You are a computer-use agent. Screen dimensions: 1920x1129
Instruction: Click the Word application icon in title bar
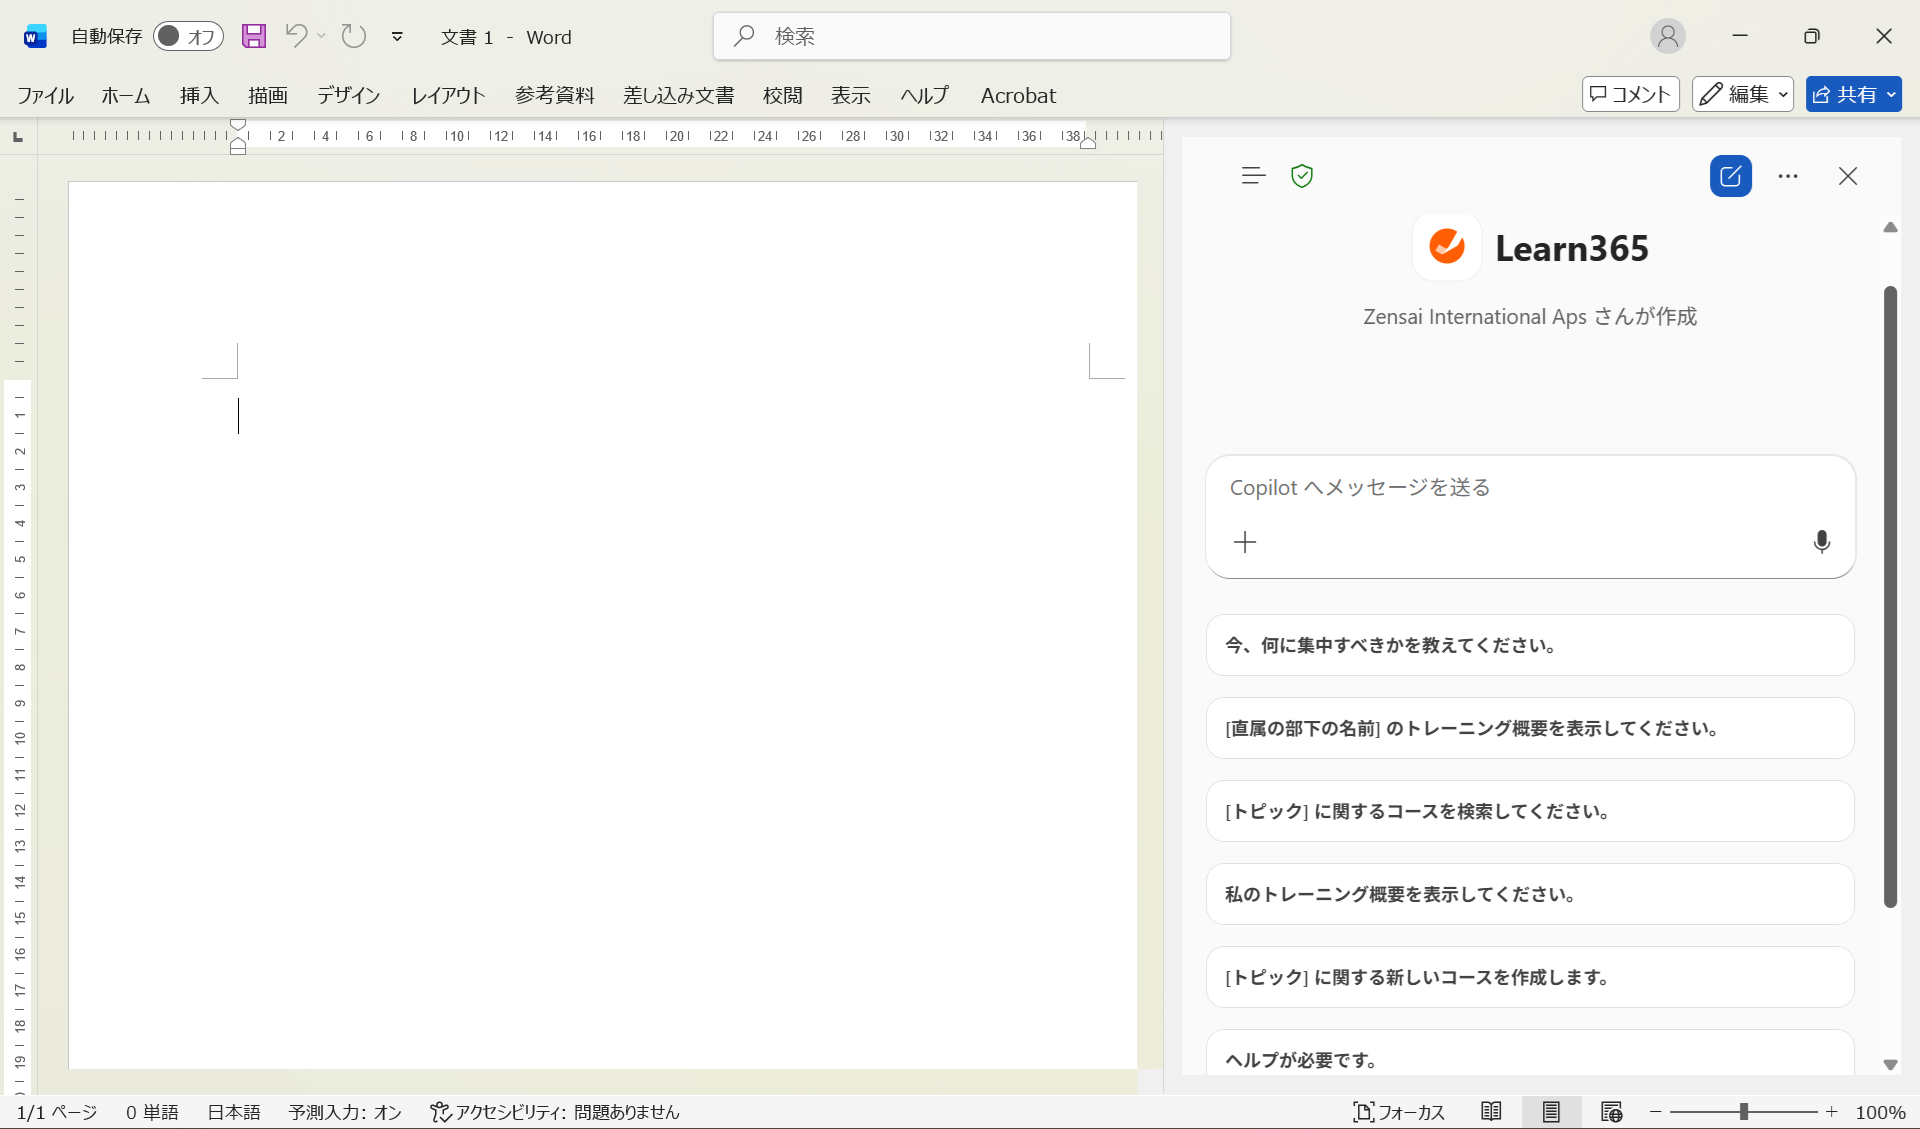coord(35,37)
